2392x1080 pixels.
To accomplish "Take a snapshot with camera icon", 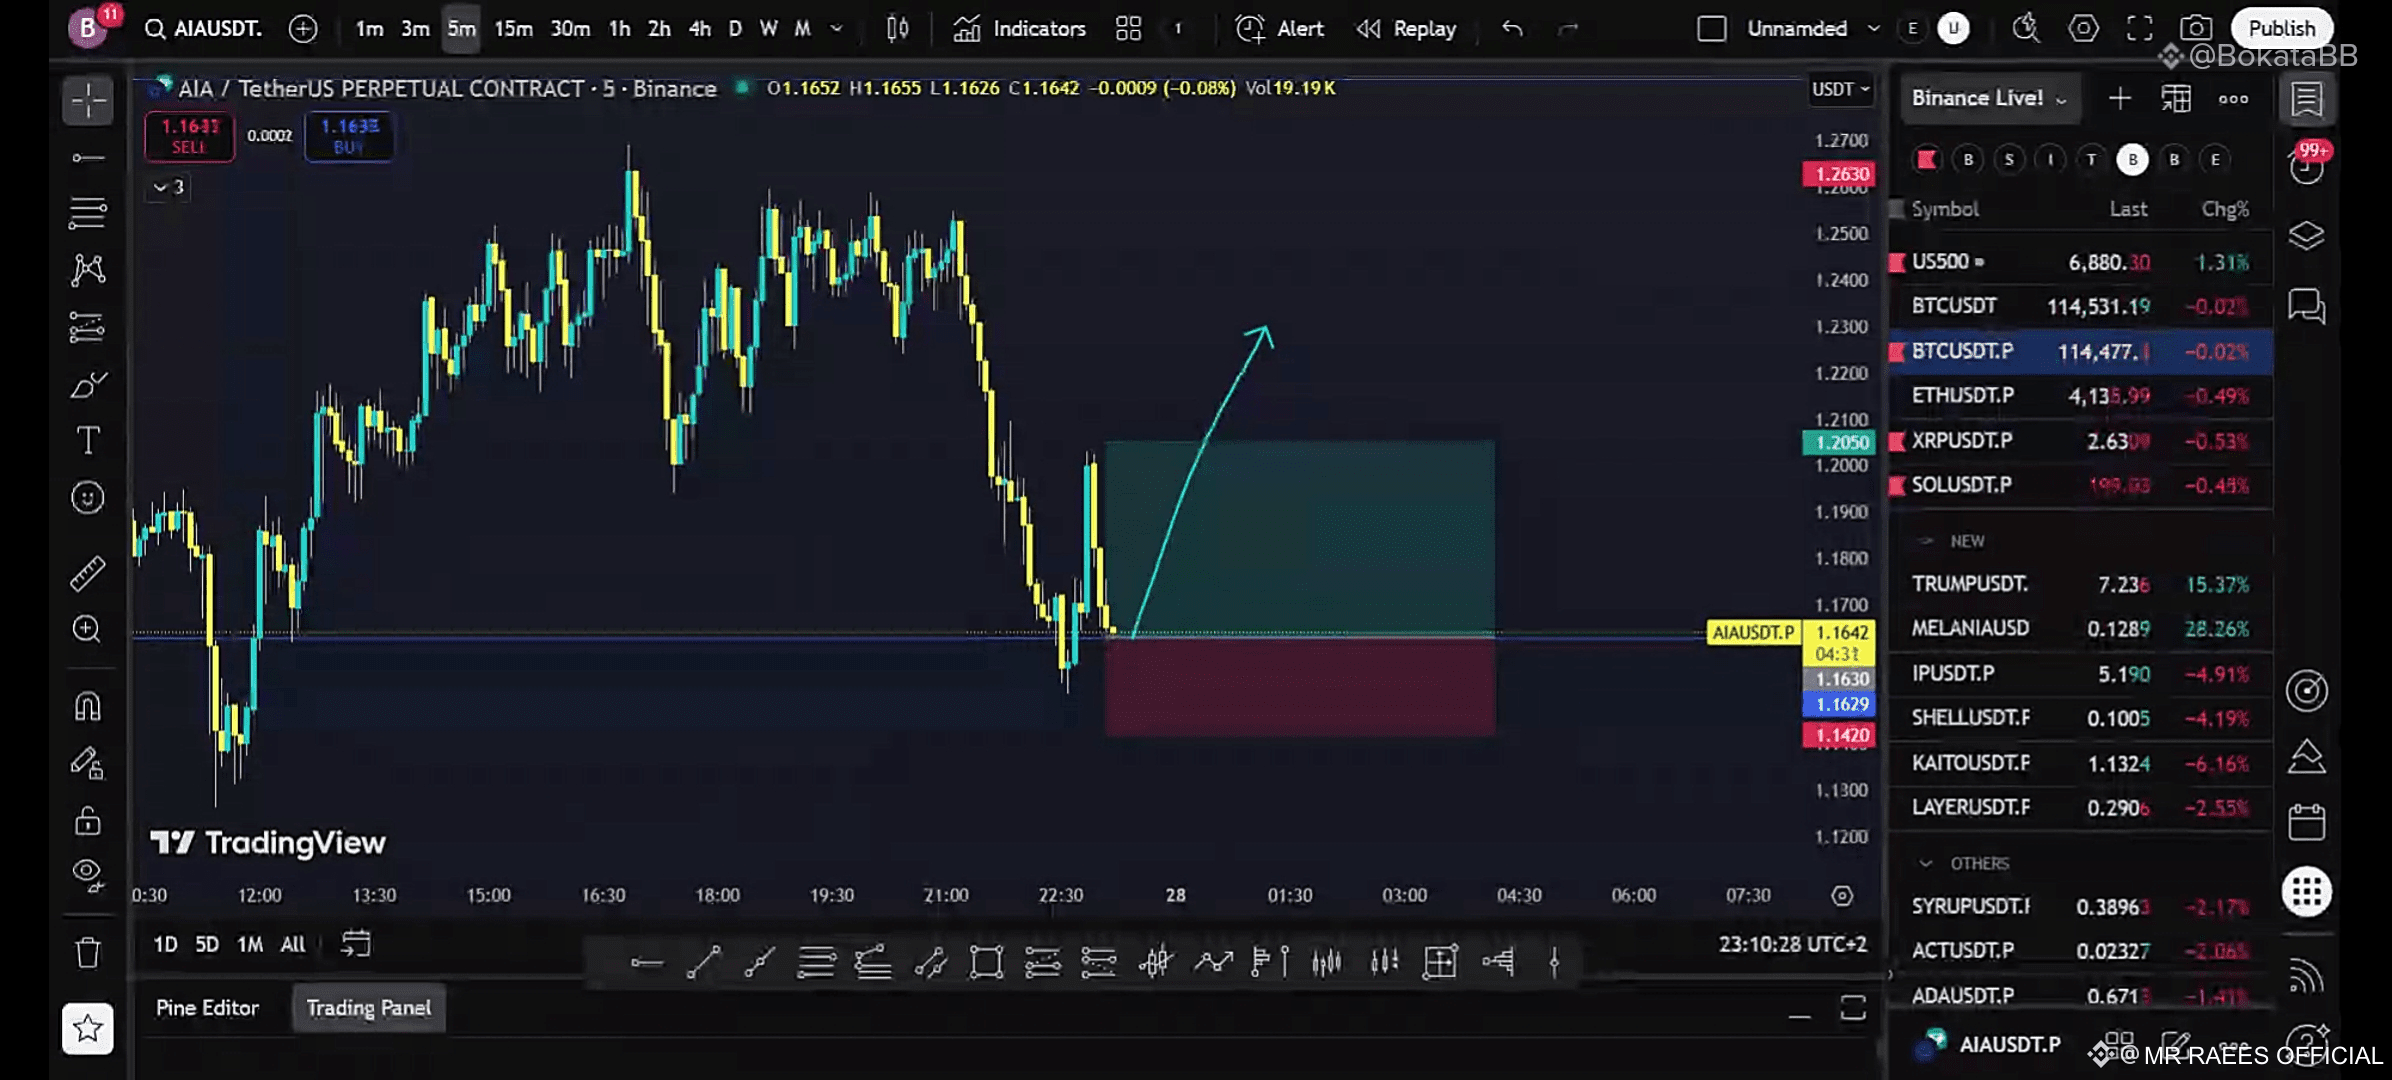I will pyautogui.click(x=2196, y=28).
